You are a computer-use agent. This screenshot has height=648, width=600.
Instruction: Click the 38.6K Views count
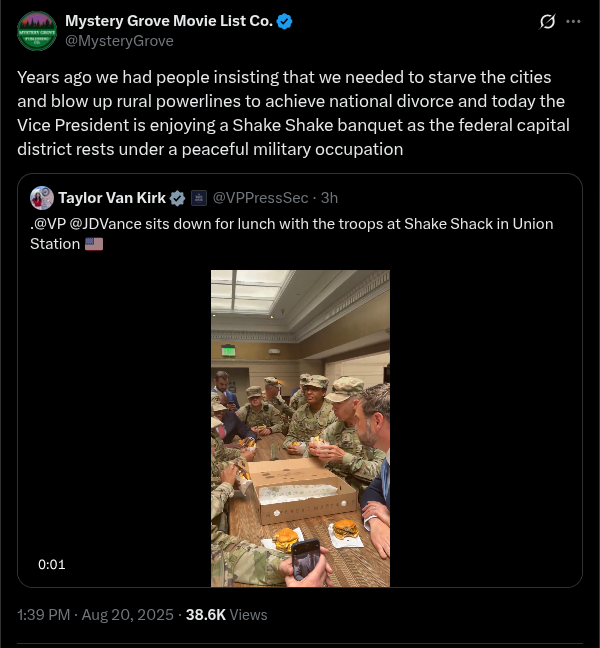point(226,615)
